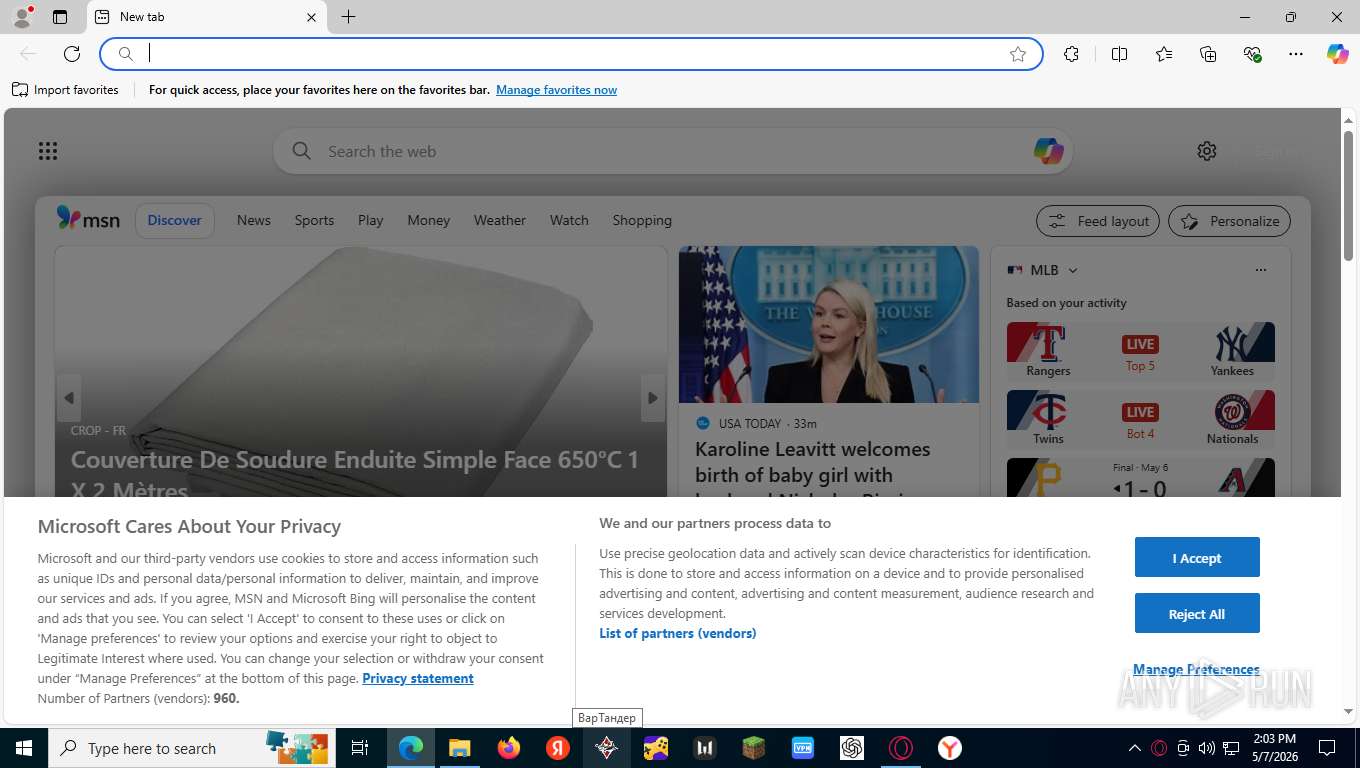Open Karoline Leavitt press briefing thumbnail

829,325
